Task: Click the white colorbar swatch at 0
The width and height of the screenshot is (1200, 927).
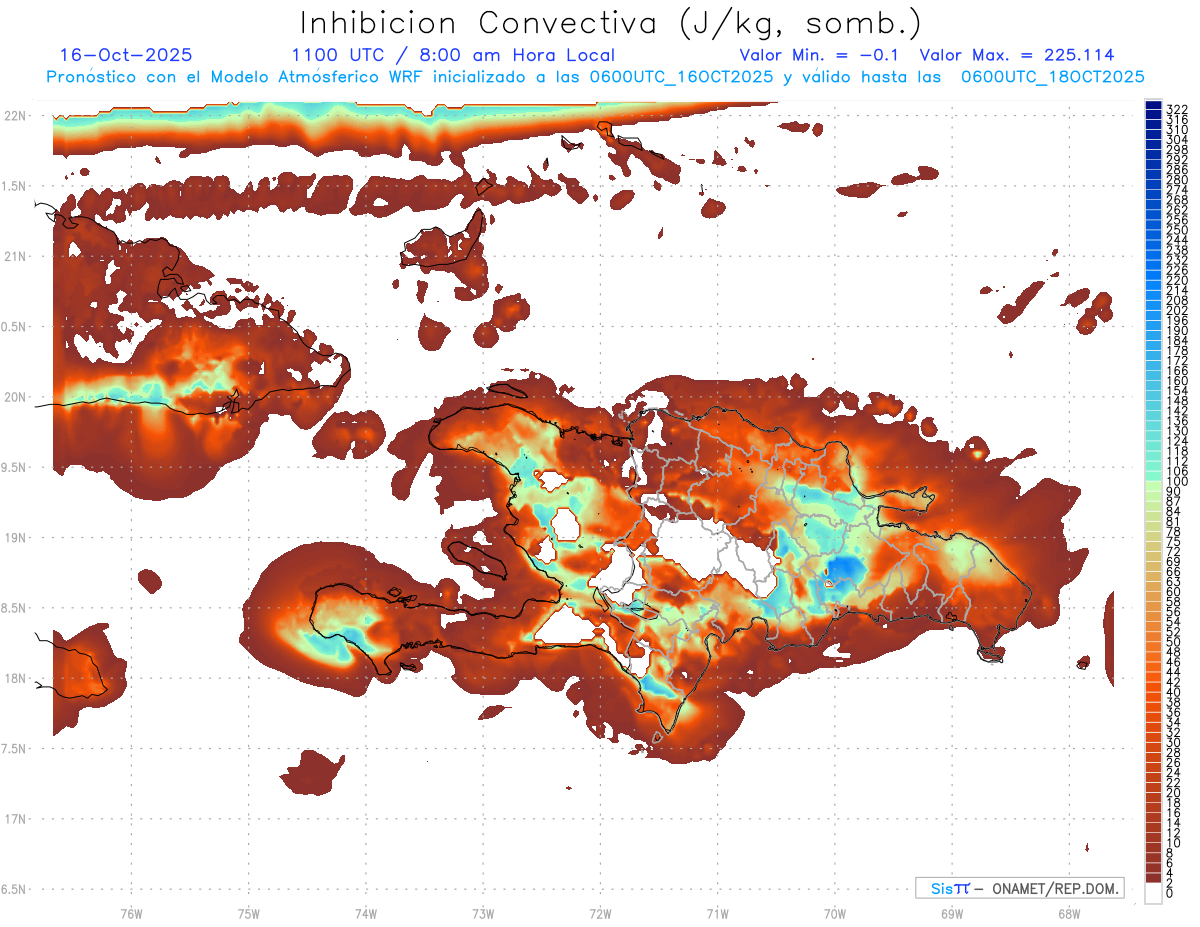Action: point(1154,895)
